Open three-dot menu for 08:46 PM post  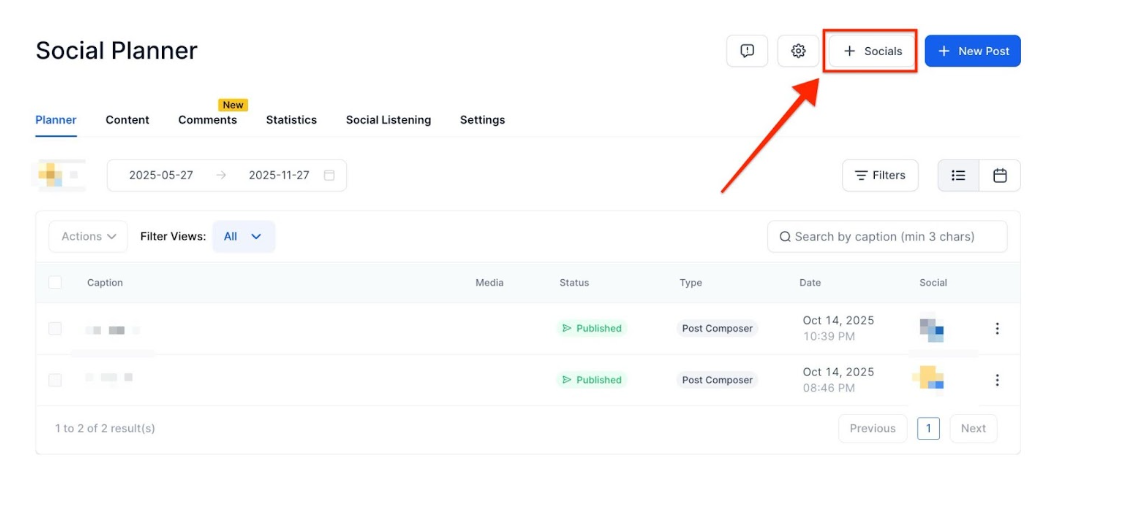click(x=996, y=380)
